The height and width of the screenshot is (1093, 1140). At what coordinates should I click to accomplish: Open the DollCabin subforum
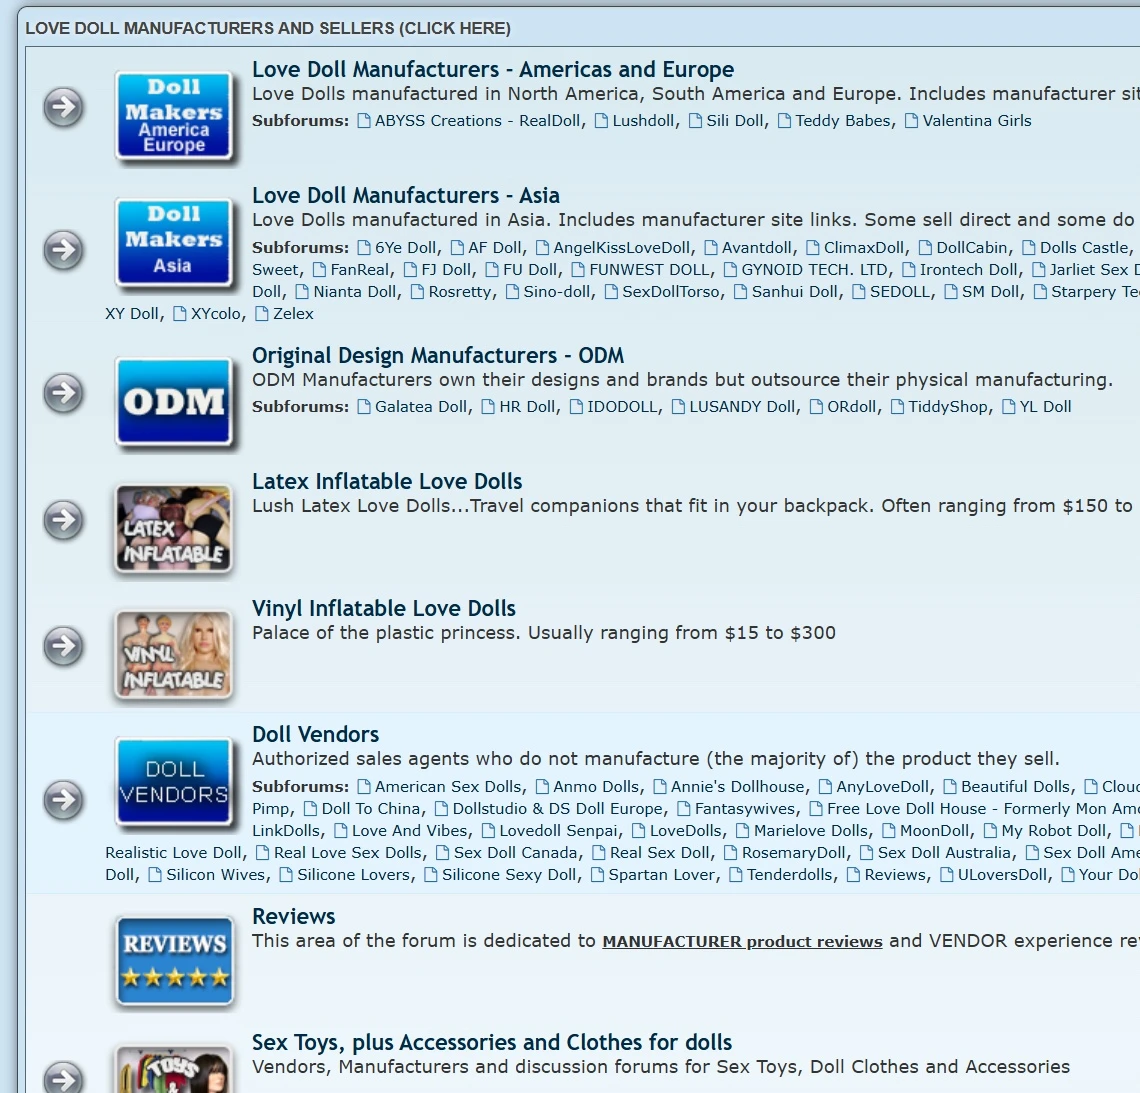(971, 248)
